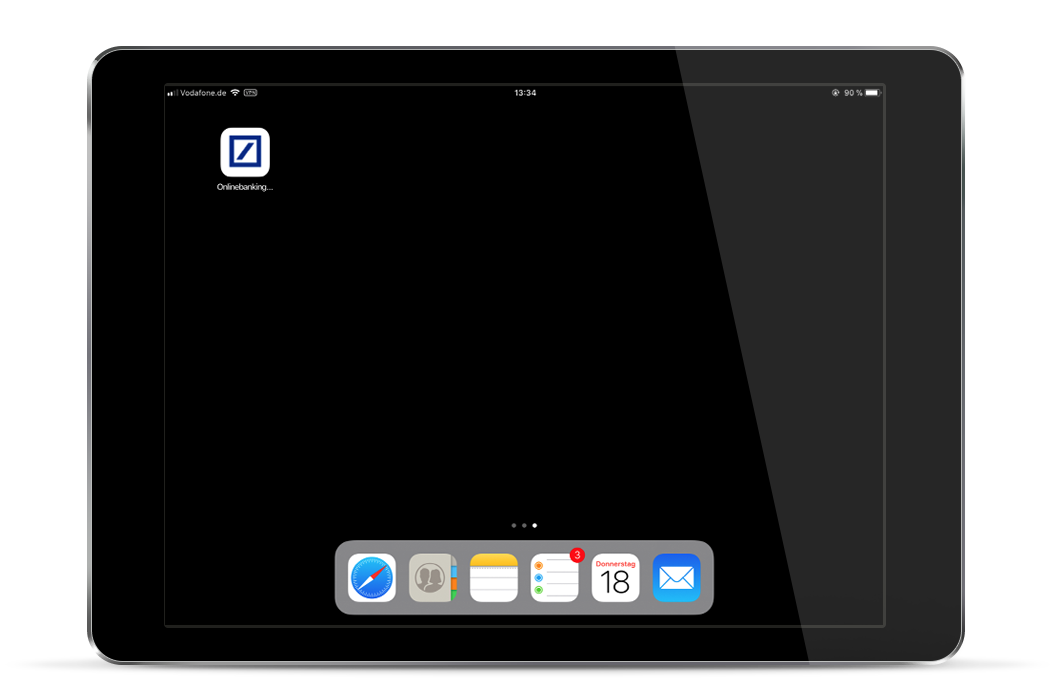1050x700 pixels.
Task: Tap the Wi-Fi icon in status bar
Action: (x=235, y=92)
